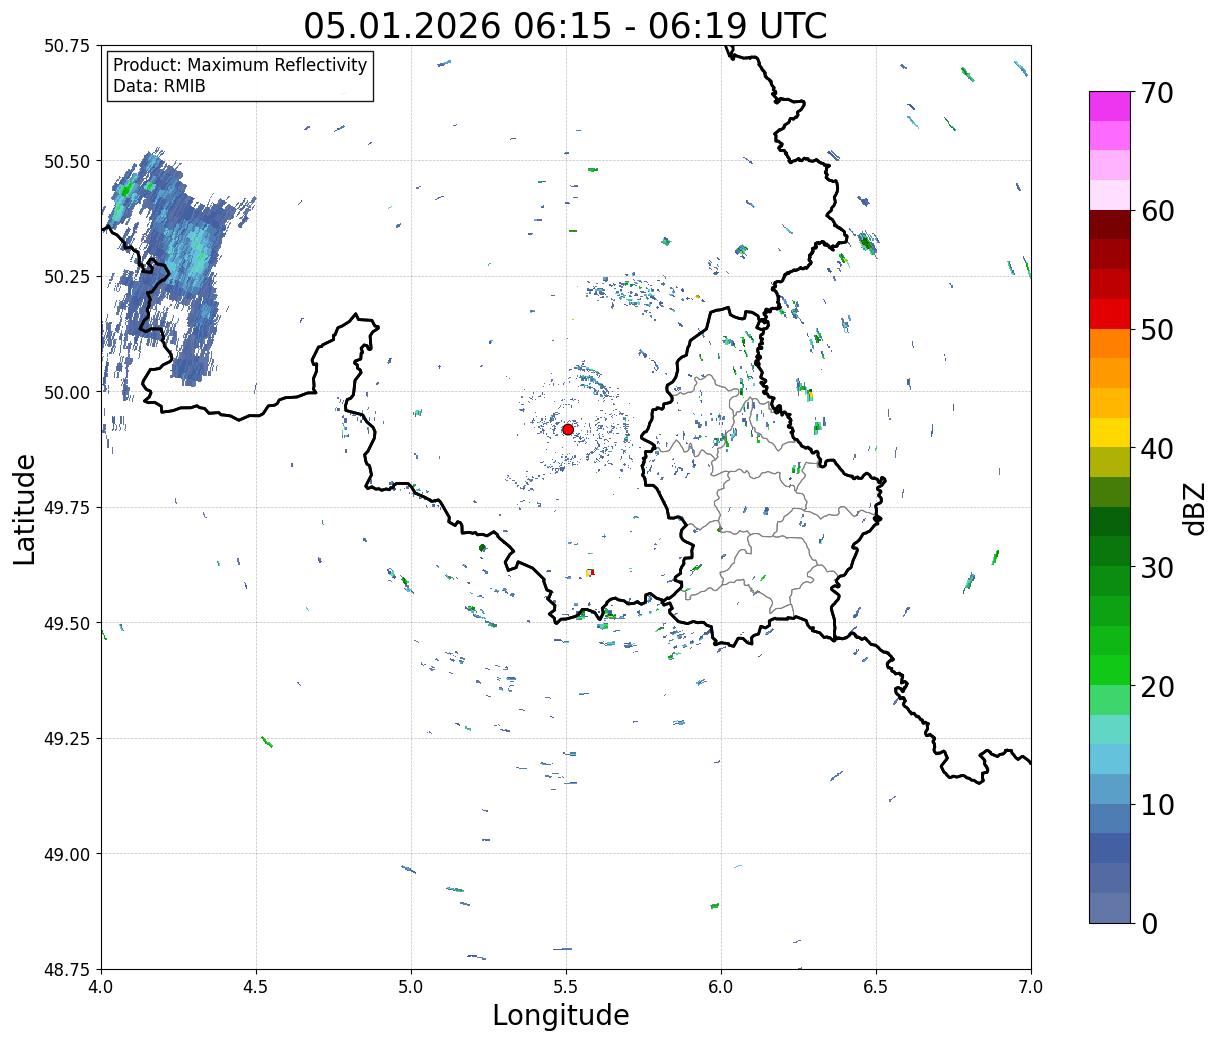Click the latitude tick label 50.25
The height and width of the screenshot is (1040, 1219).
tap(67, 277)
